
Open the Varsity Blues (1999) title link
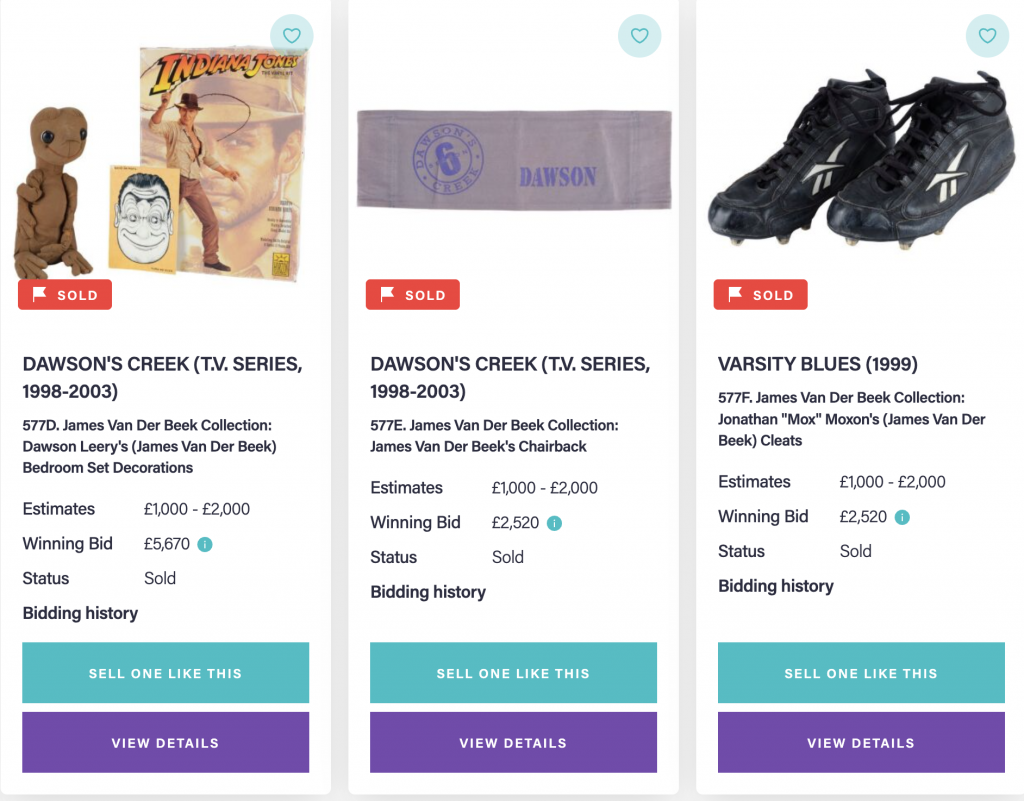click(818, 364)
